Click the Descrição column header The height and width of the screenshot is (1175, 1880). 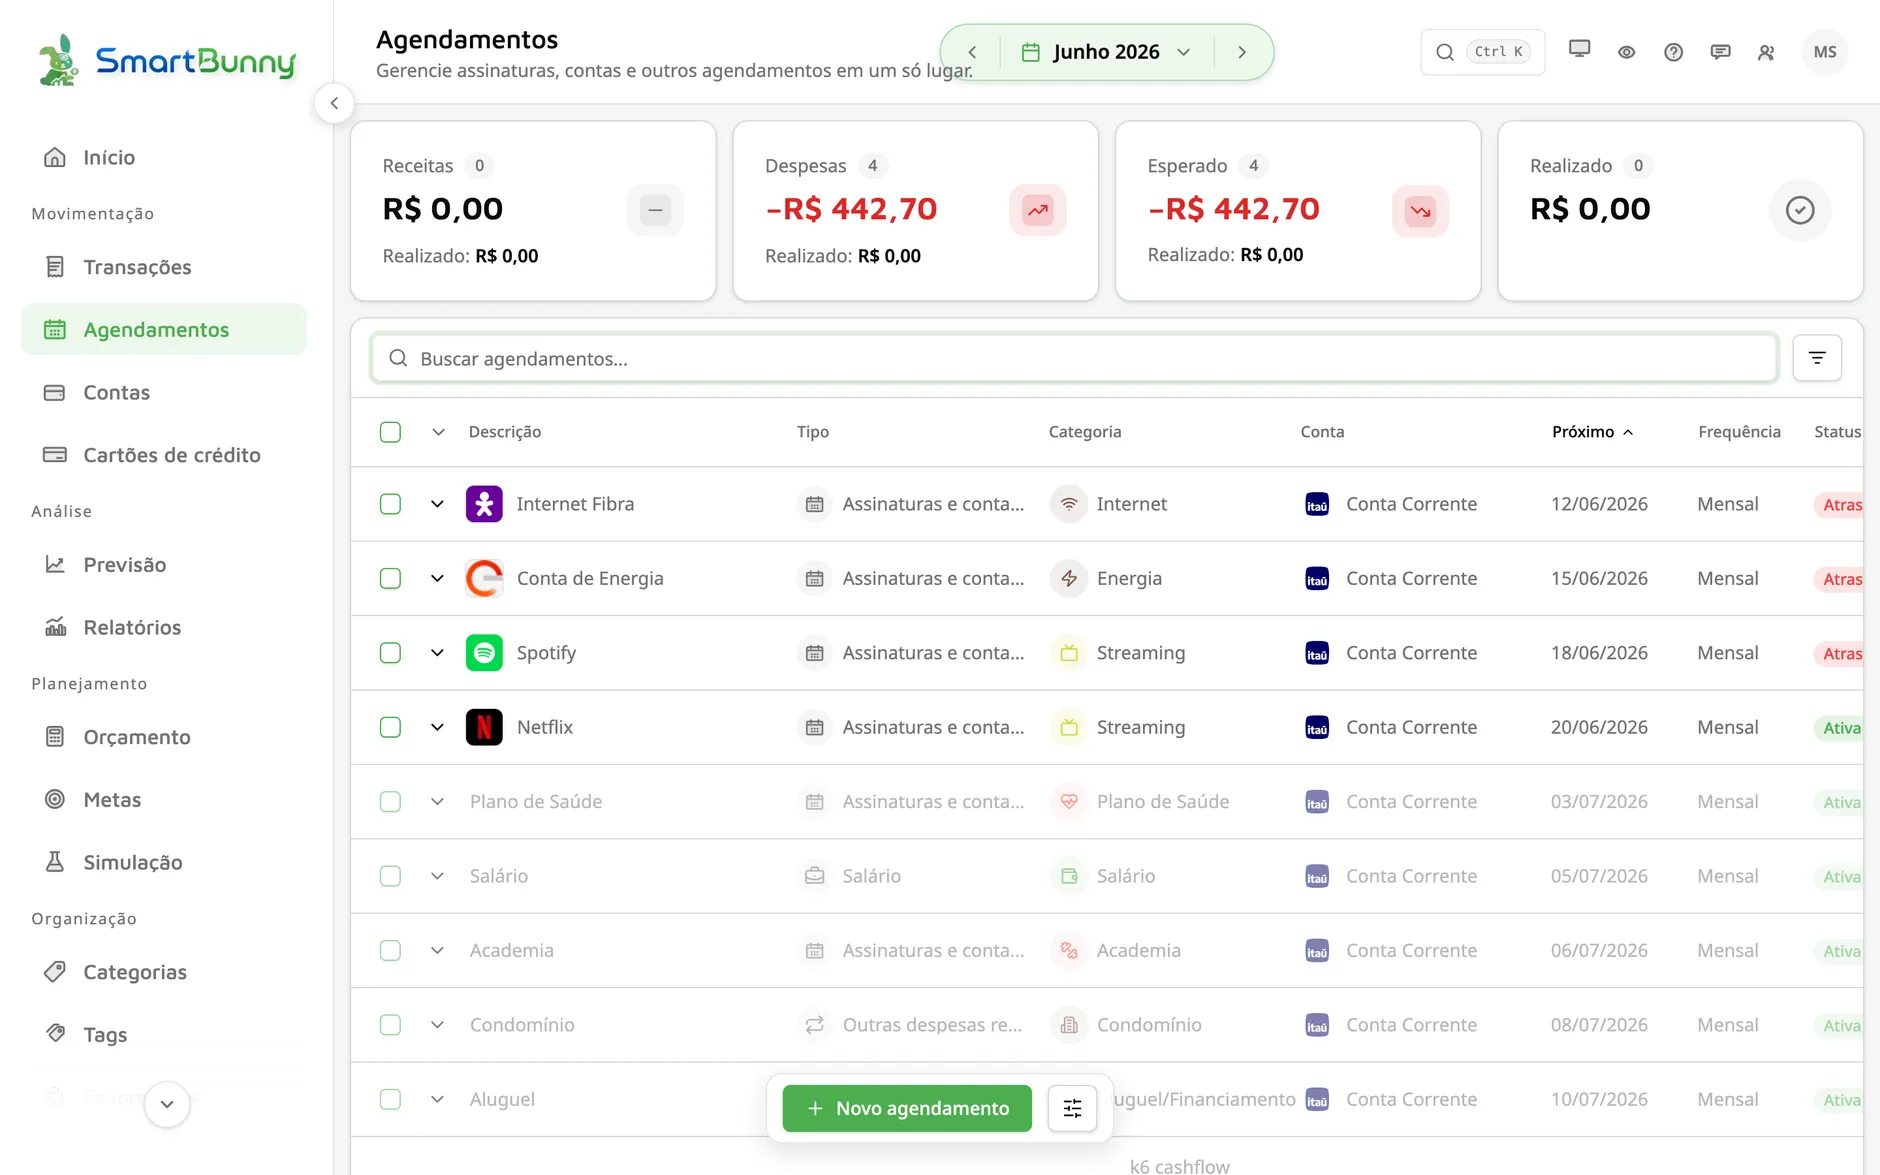click(505, 432)
